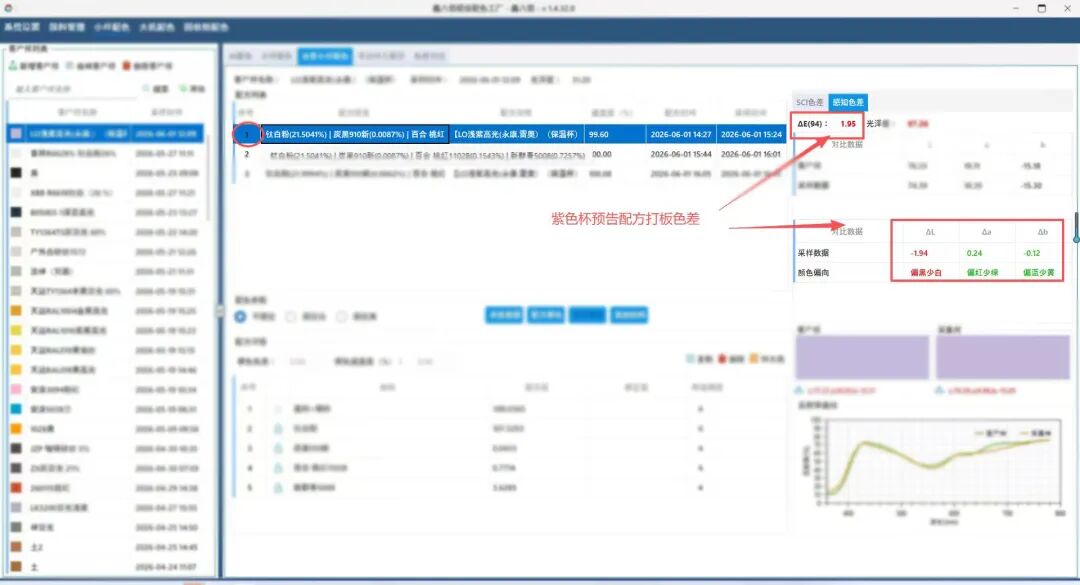The image size is (1080, 585).
Task: Click the black color swatch in the customer list
Action: (16, 173)
